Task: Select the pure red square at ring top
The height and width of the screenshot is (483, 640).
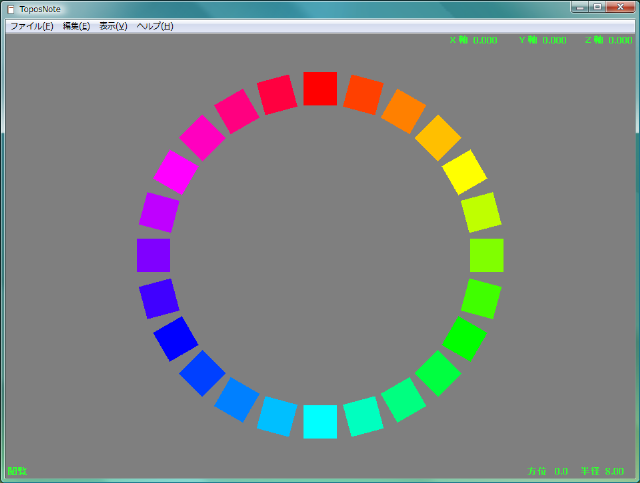Action: tap(320, 89)
